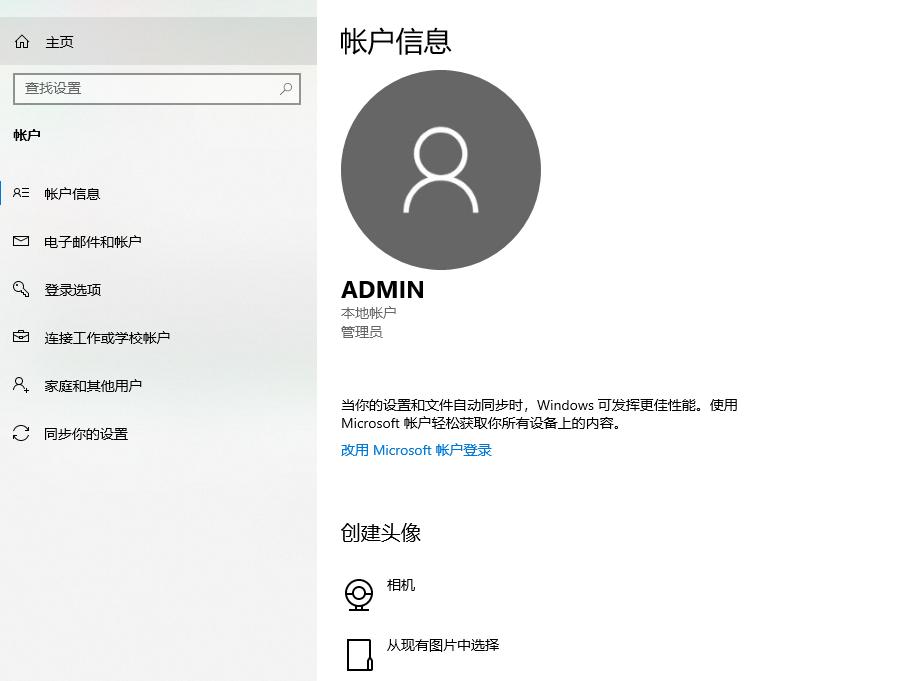Select the 家庭和其他用户 people icon

click(x=21, y=385)
